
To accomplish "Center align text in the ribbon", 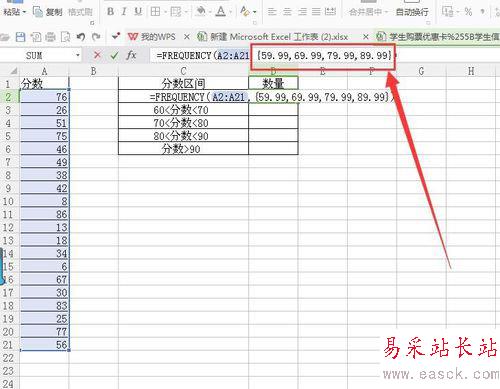I will point(287,12).
